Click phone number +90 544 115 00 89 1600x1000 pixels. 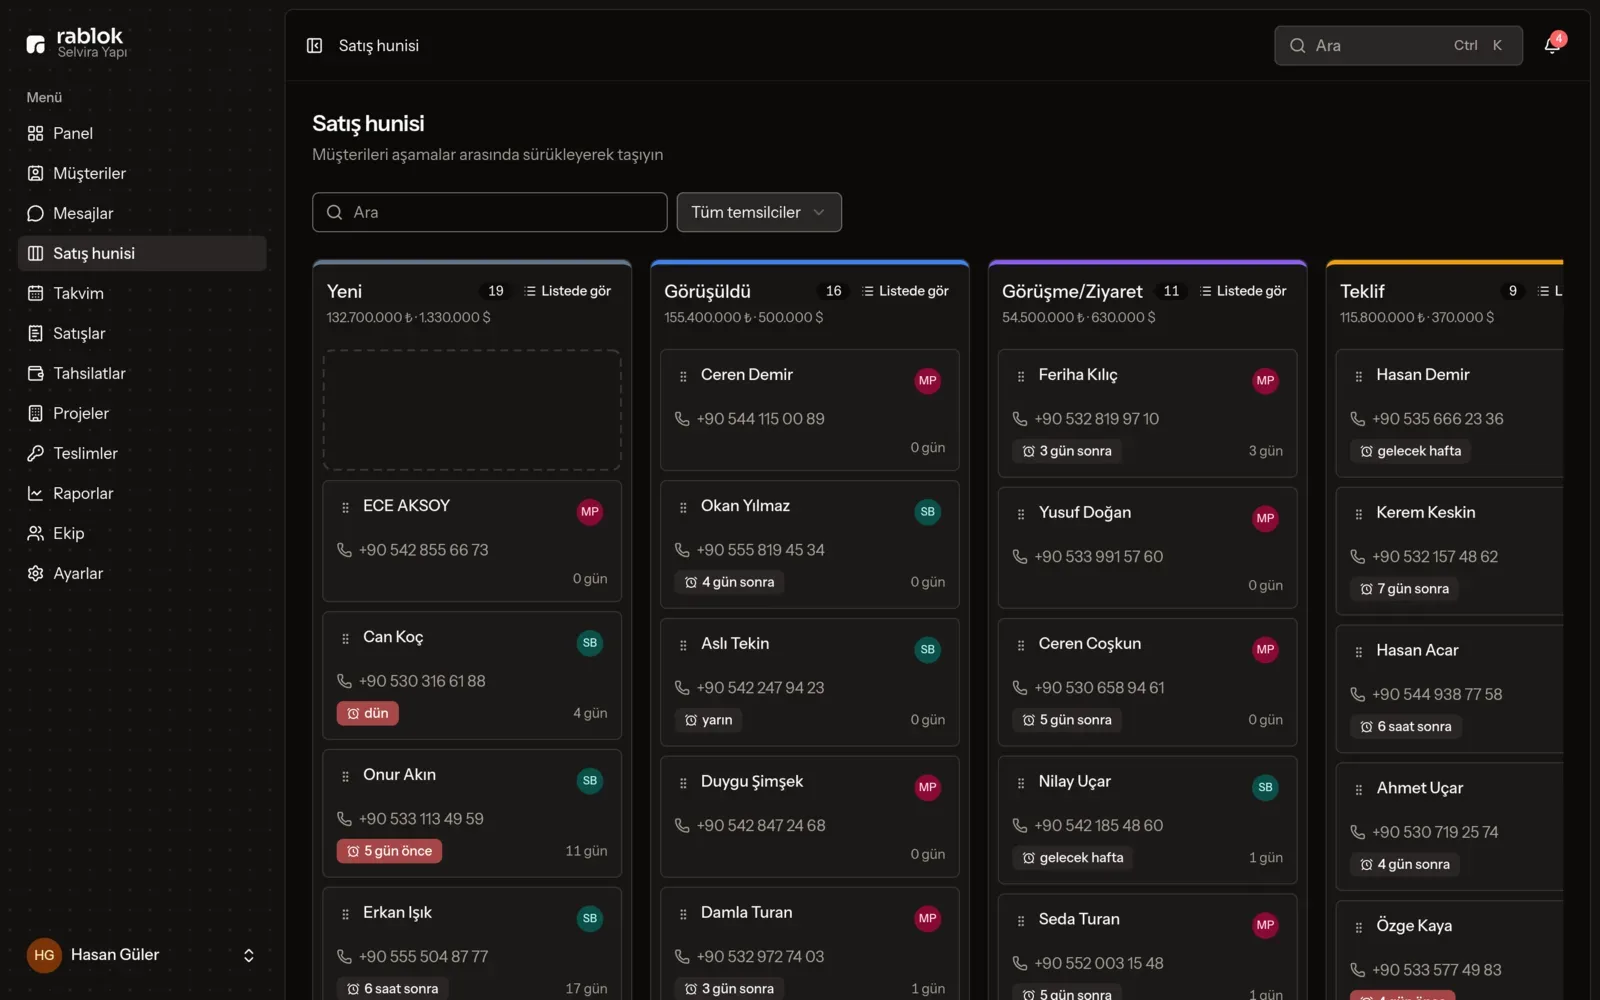[761, 419]
